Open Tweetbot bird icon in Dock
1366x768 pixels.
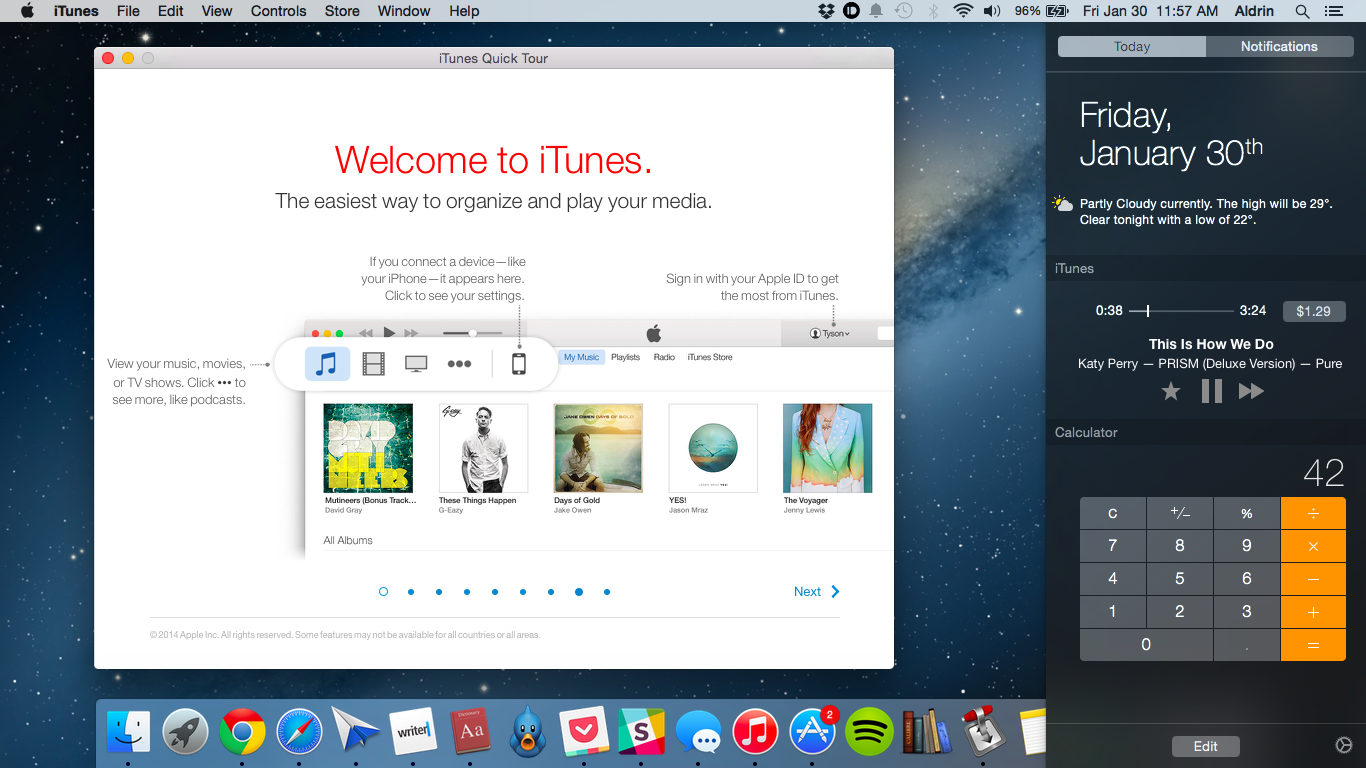[x=527, y=732]
